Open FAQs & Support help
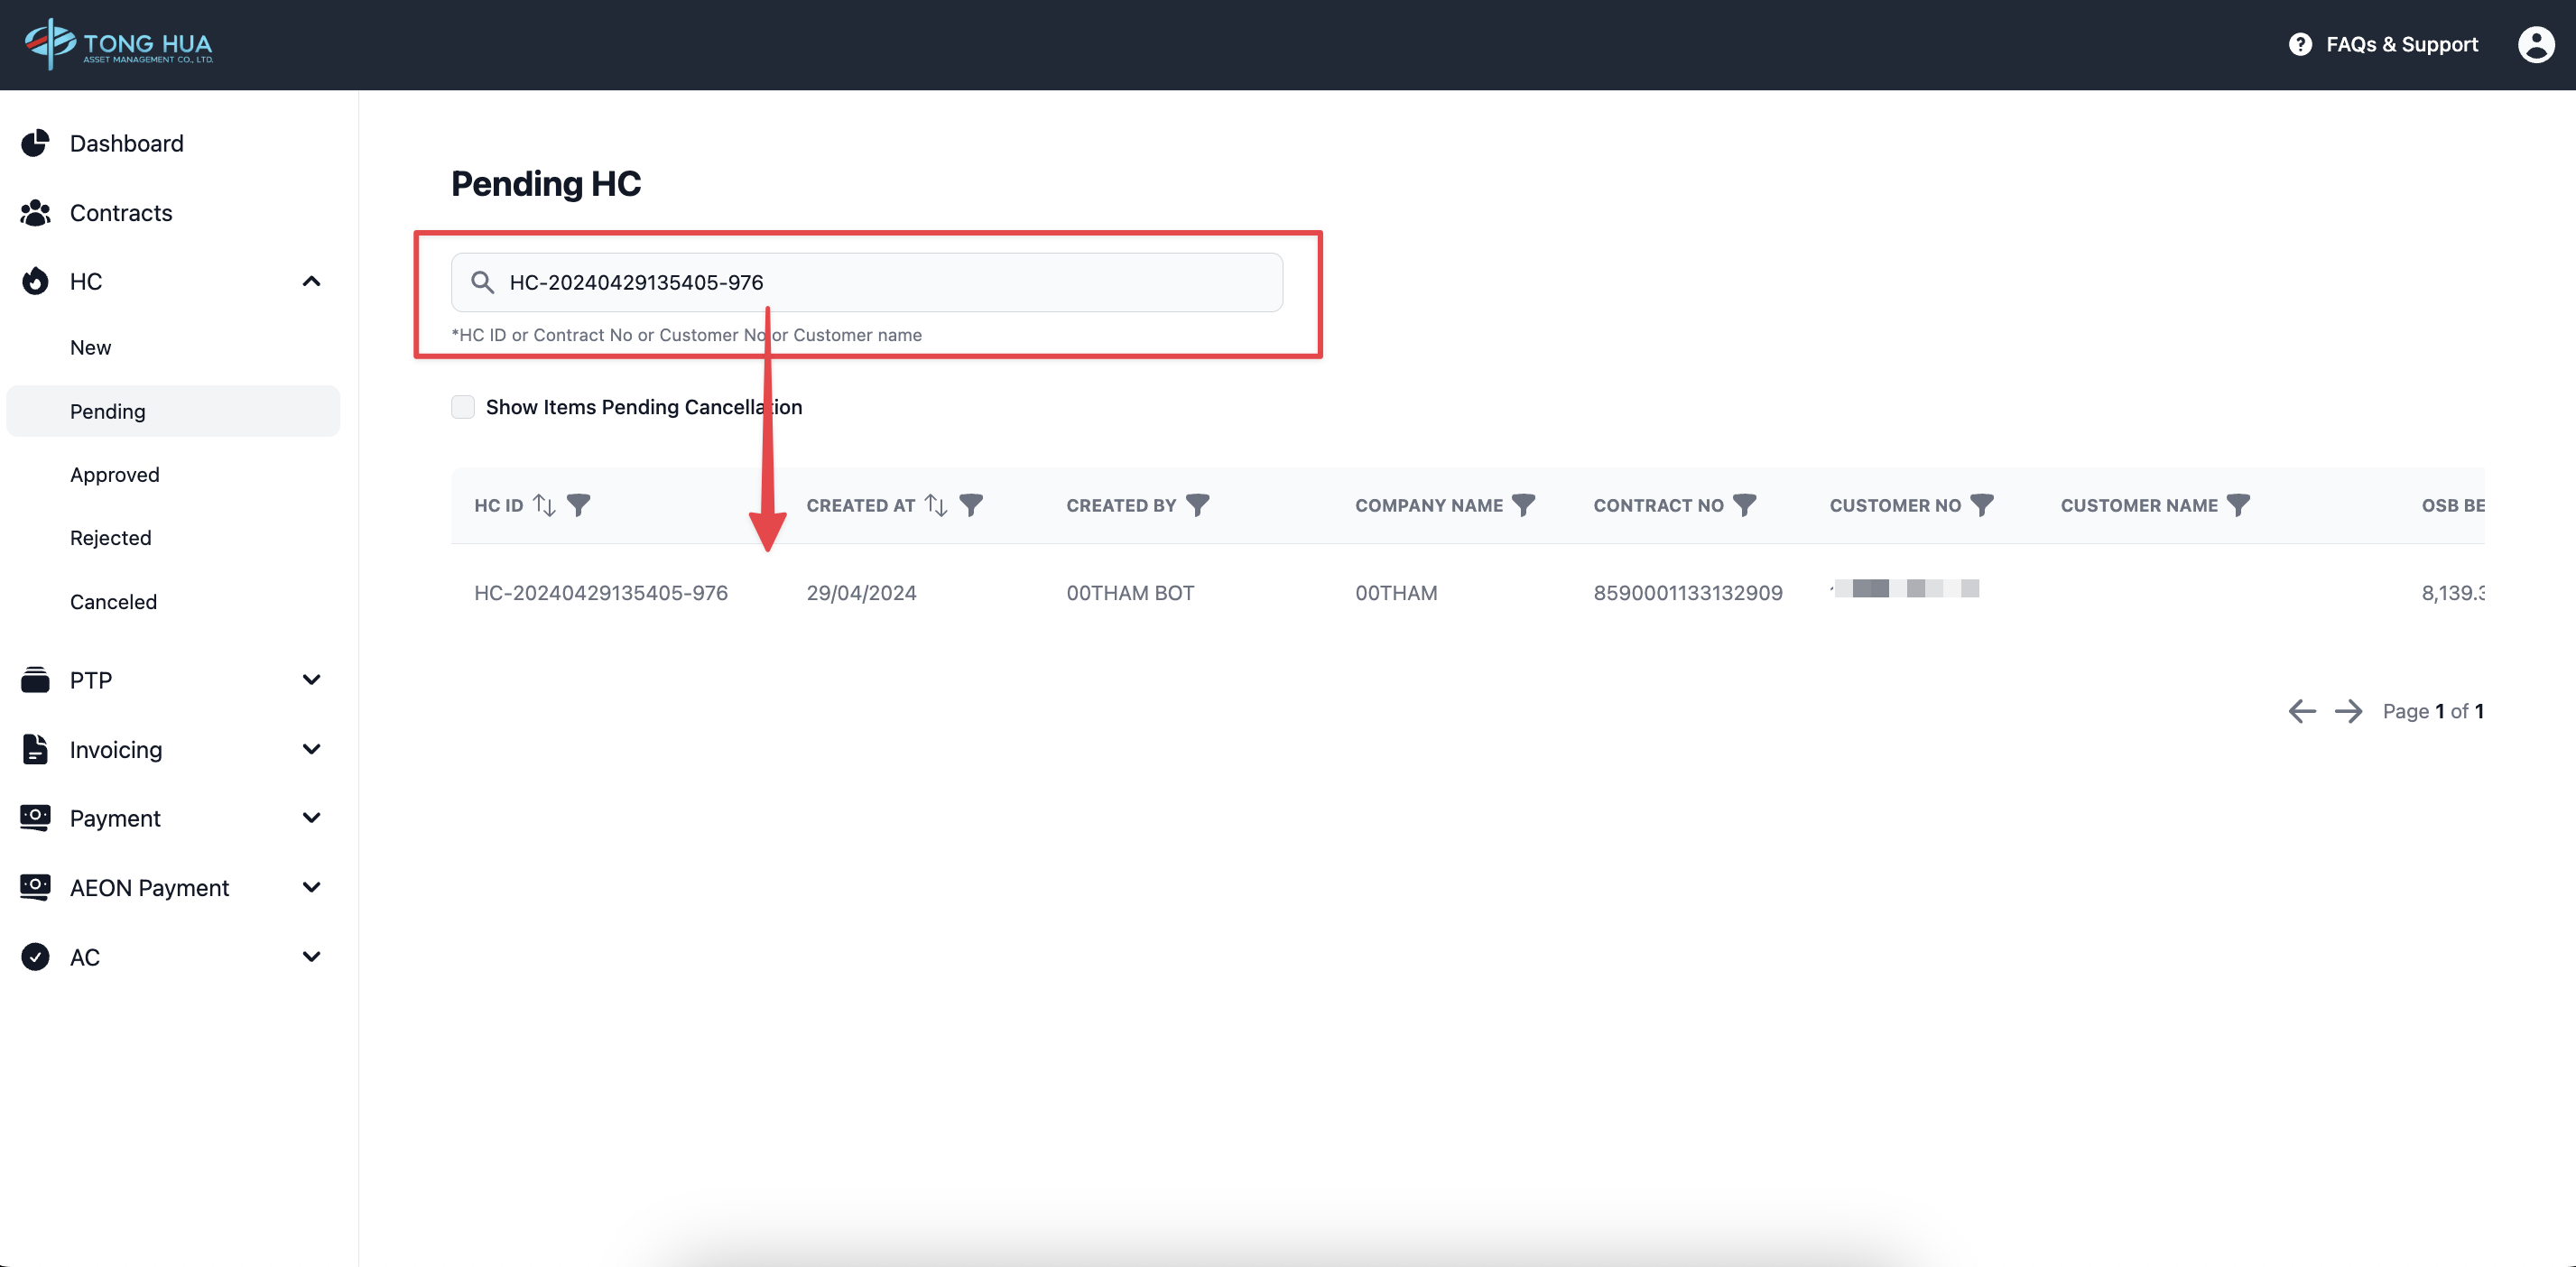This screenshot has width=2576, height=1267. pyautogui.click(x=2383, y=44)
